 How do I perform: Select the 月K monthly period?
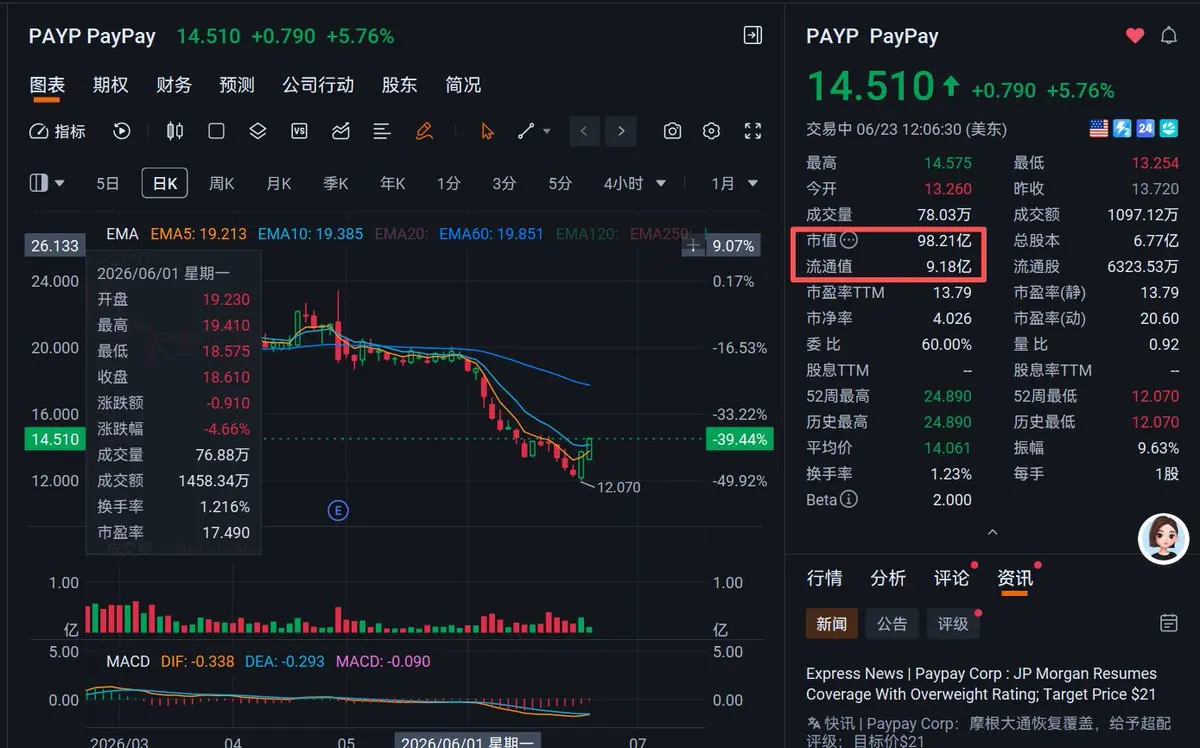(x=279, y=183)
